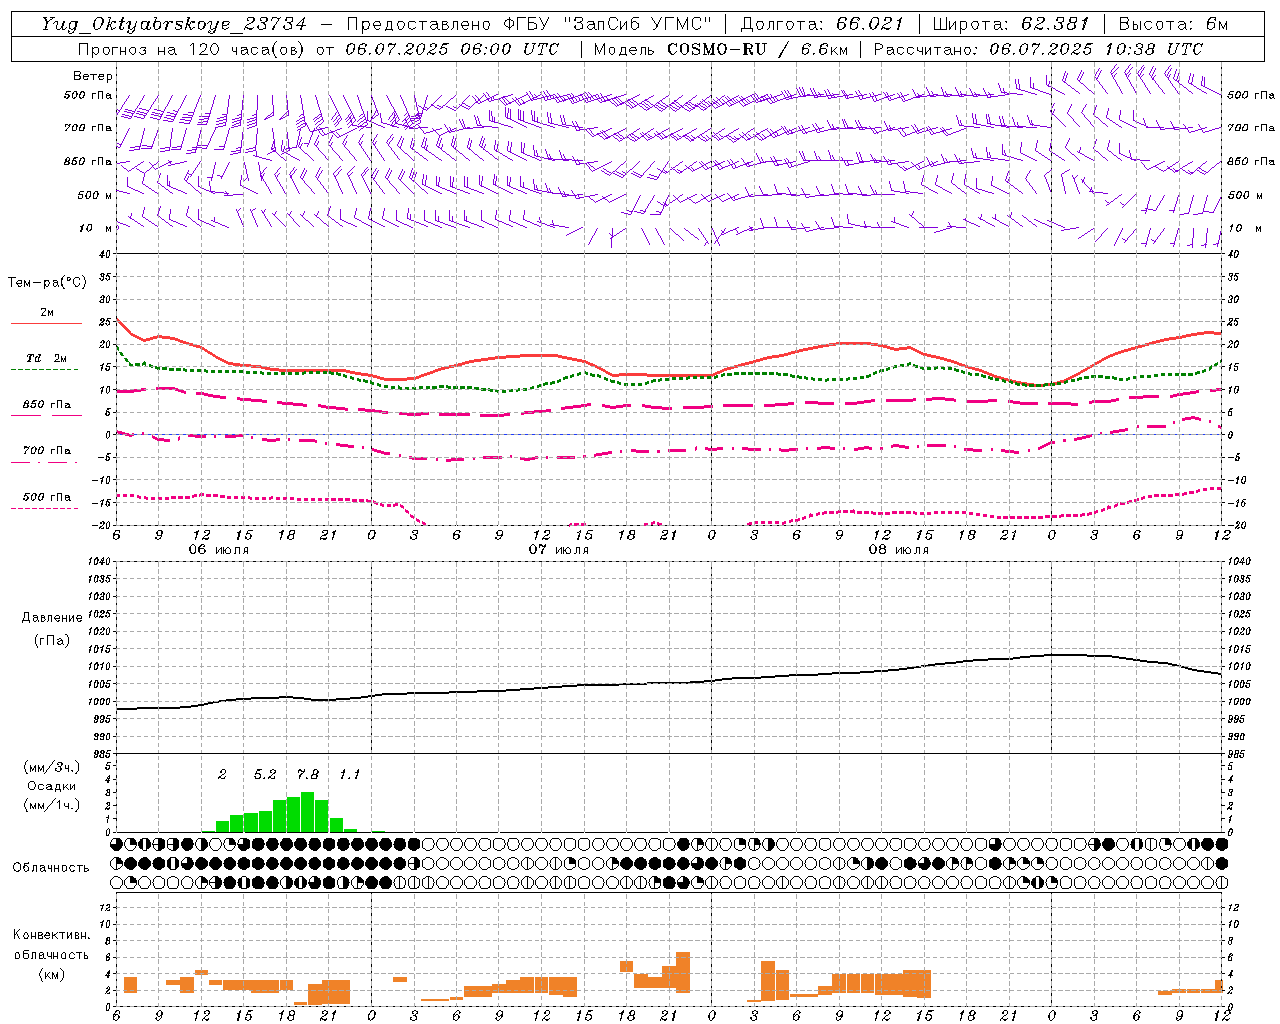Click the red 2м temperature legend line

point(46,323)
